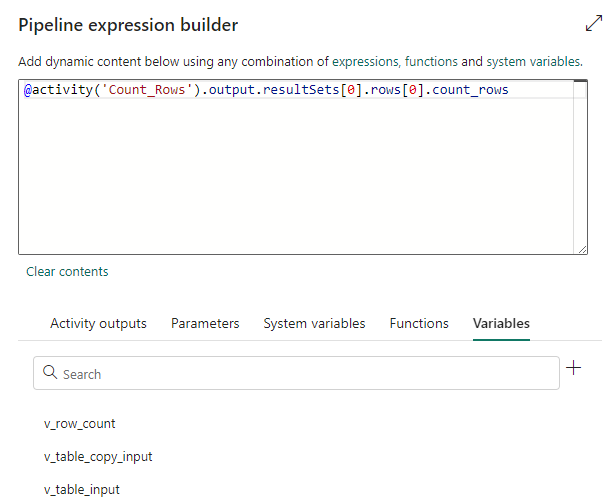Click the expression editor vertical scrollbar
This screenshot has width=605, height=501.
(580, 160)
